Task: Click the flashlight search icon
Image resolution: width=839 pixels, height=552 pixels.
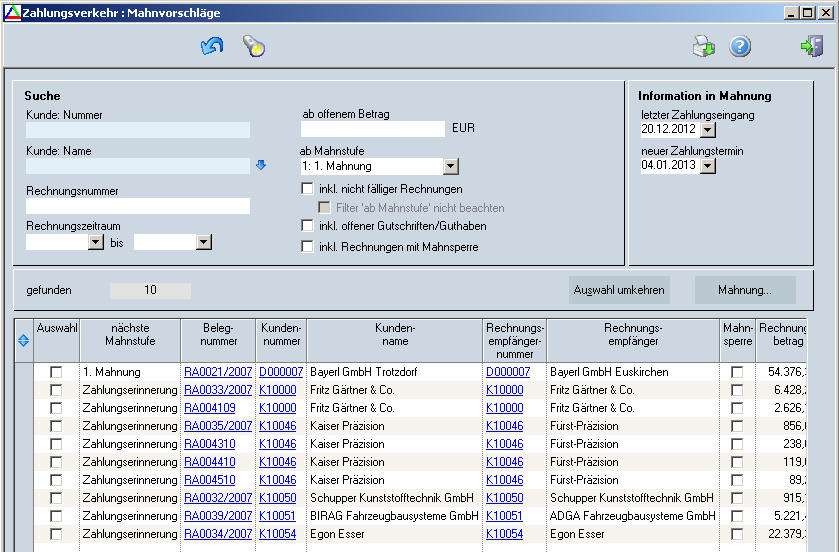Action: [254, 46]
